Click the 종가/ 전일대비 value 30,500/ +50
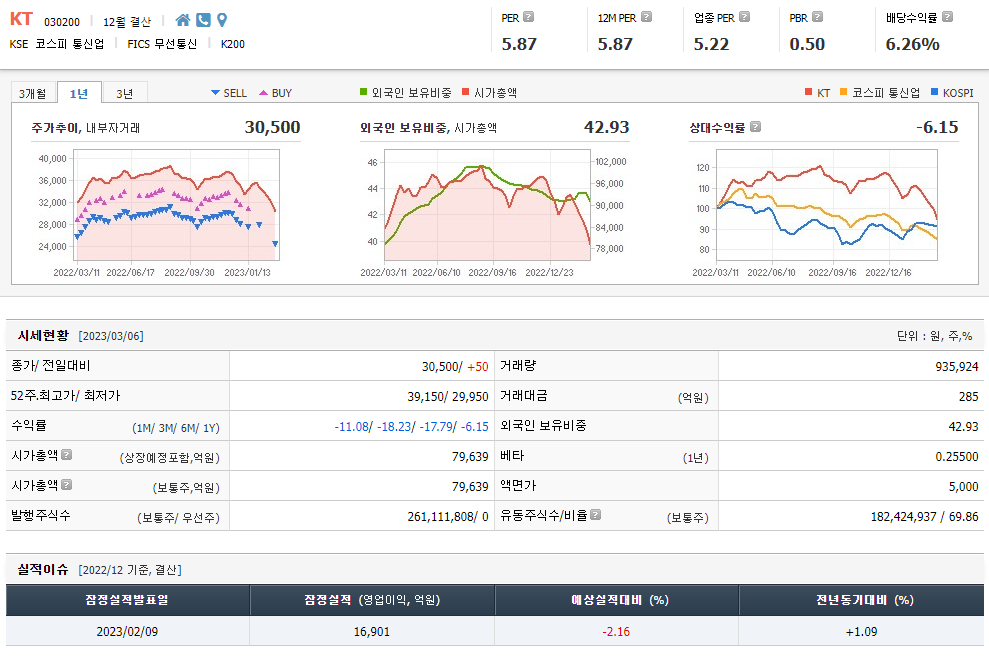This screenshot has width=989, height=656. [455, 366]
